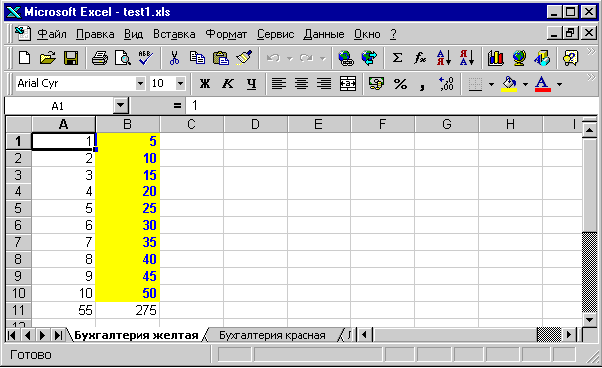Open the Redo history dropdown arrow
Image resolution: width=602 pixels, height=368 pixels.
click(x=323, y=59)
